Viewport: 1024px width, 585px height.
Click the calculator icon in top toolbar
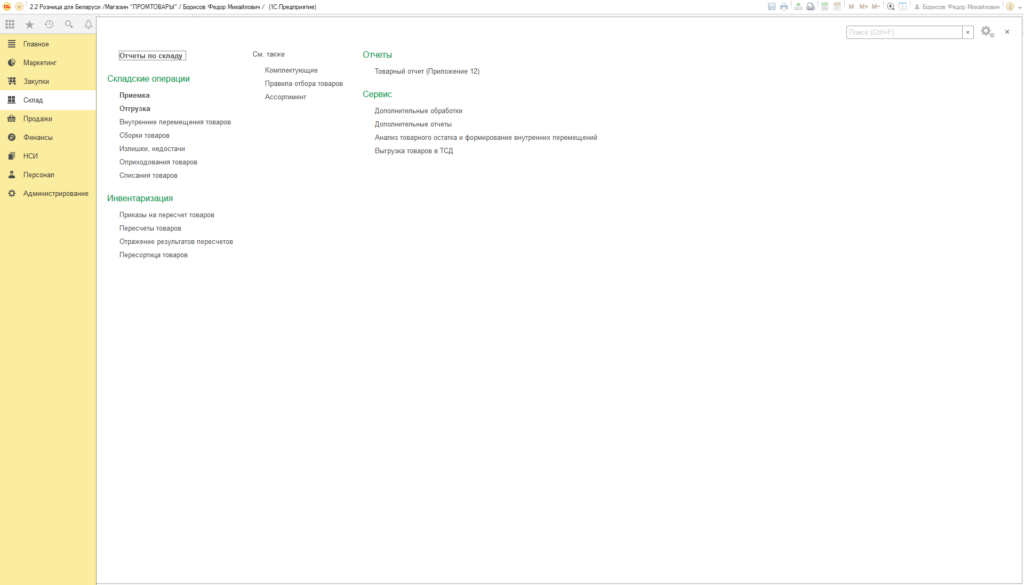(x=824, y=7)
